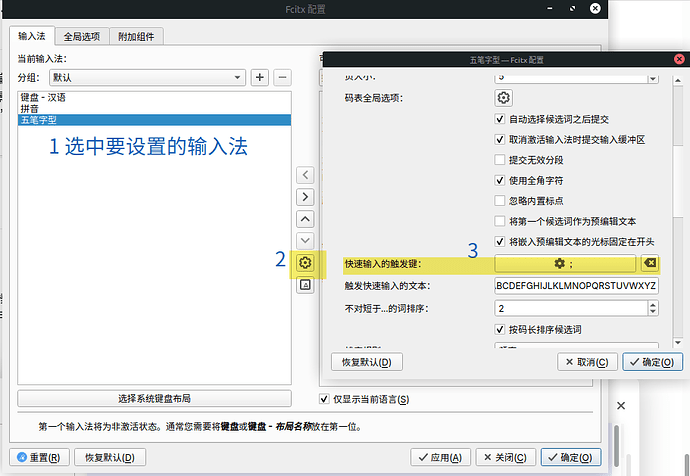Viewport: 690px width, 476px height.
Task: Toggle 将嵌入预编辑文本的光标固定在开头 checkbox
Action: [x=499, y=242]
